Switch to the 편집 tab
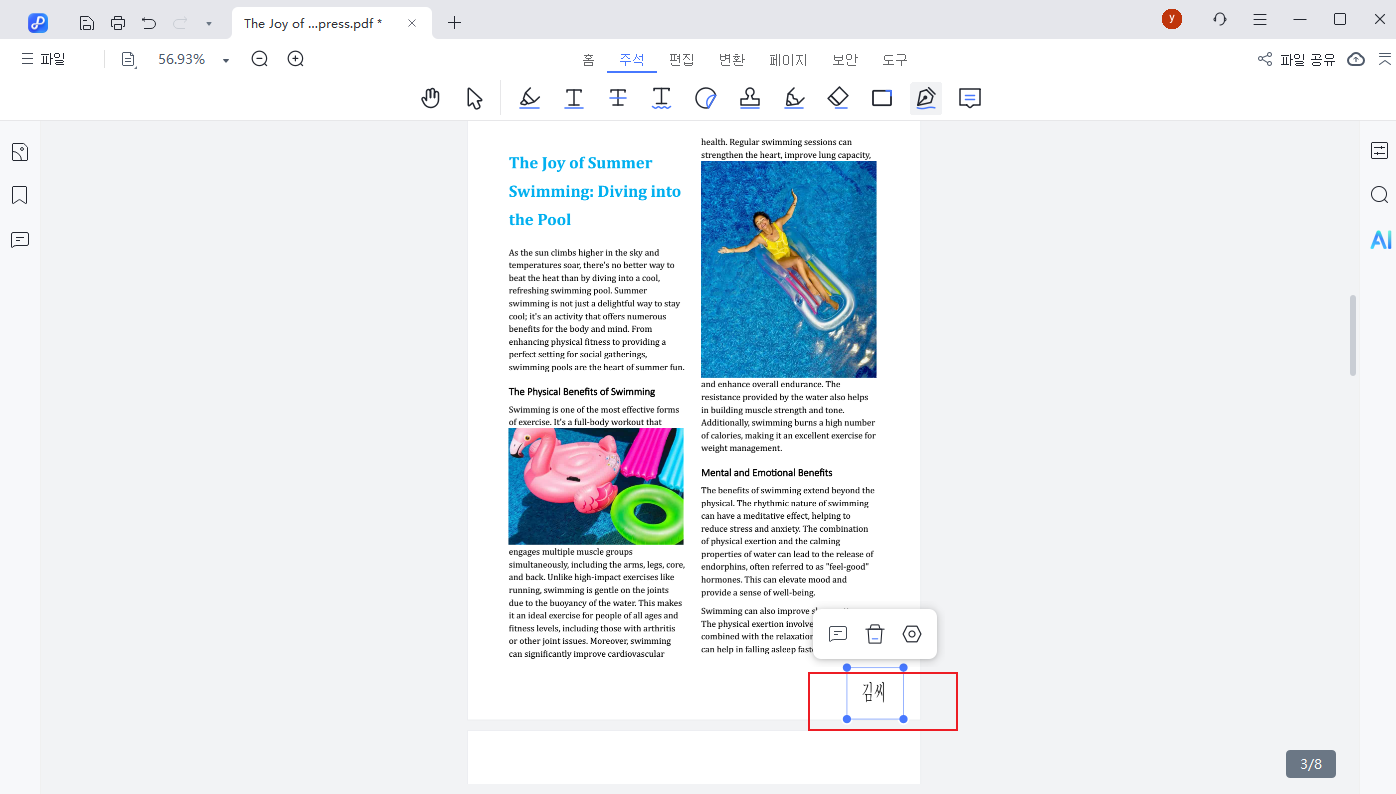This screenshot has height=794, width=1396. (x=682, y=60)
